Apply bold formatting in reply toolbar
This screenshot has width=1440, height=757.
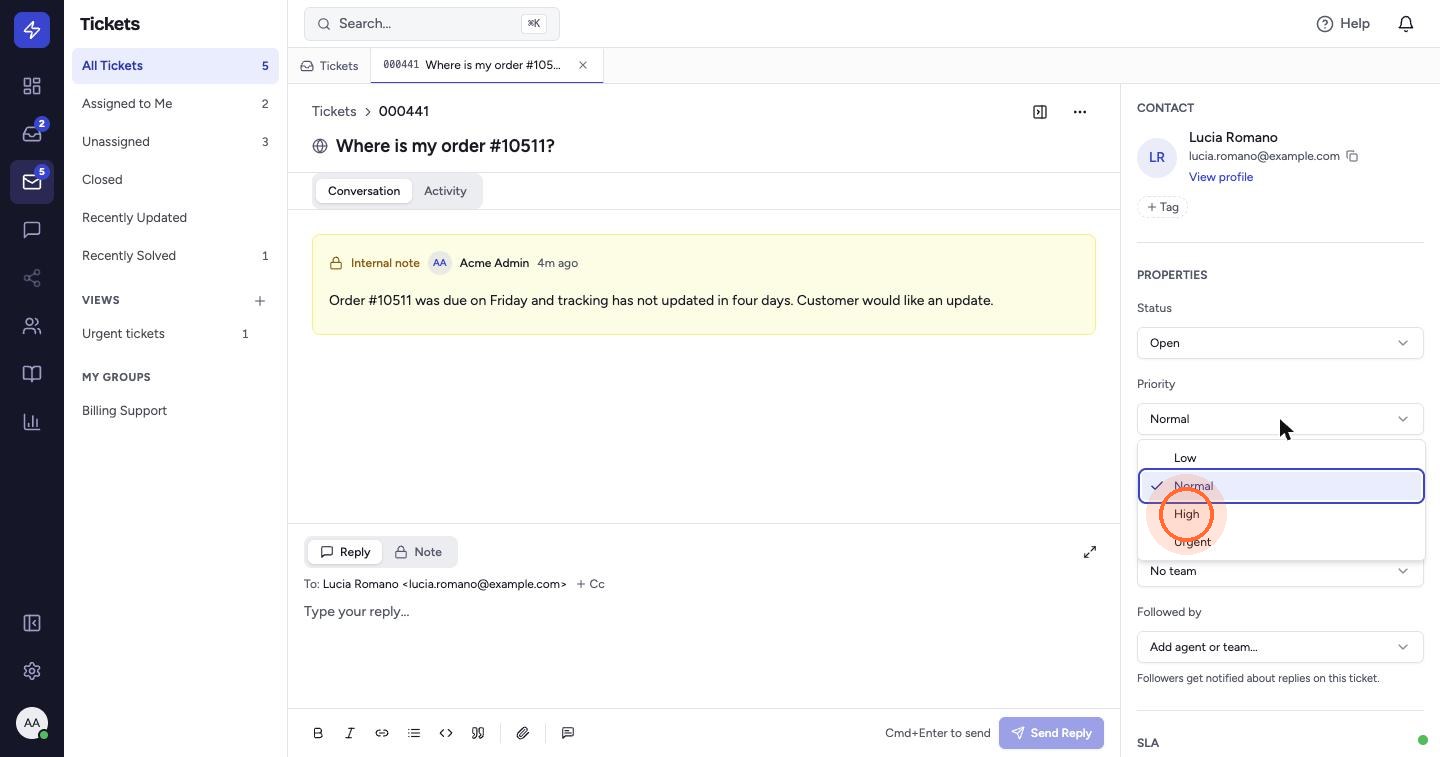point(318,733)
